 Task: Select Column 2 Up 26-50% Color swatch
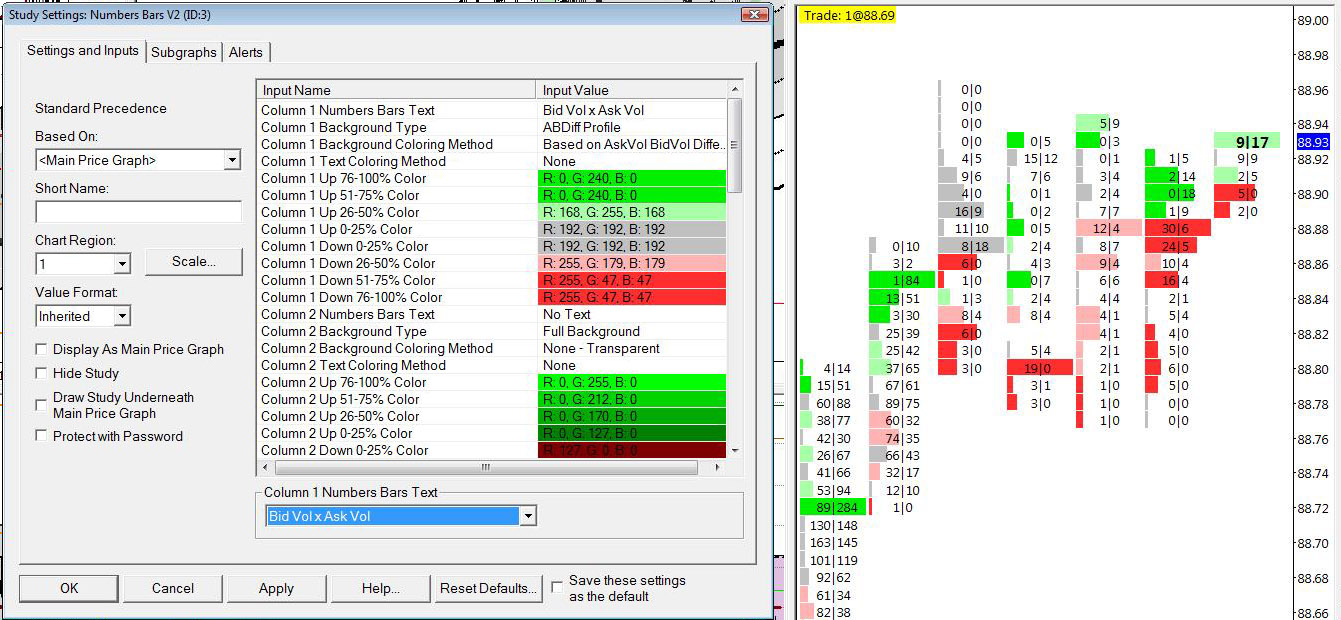[631, 416]
